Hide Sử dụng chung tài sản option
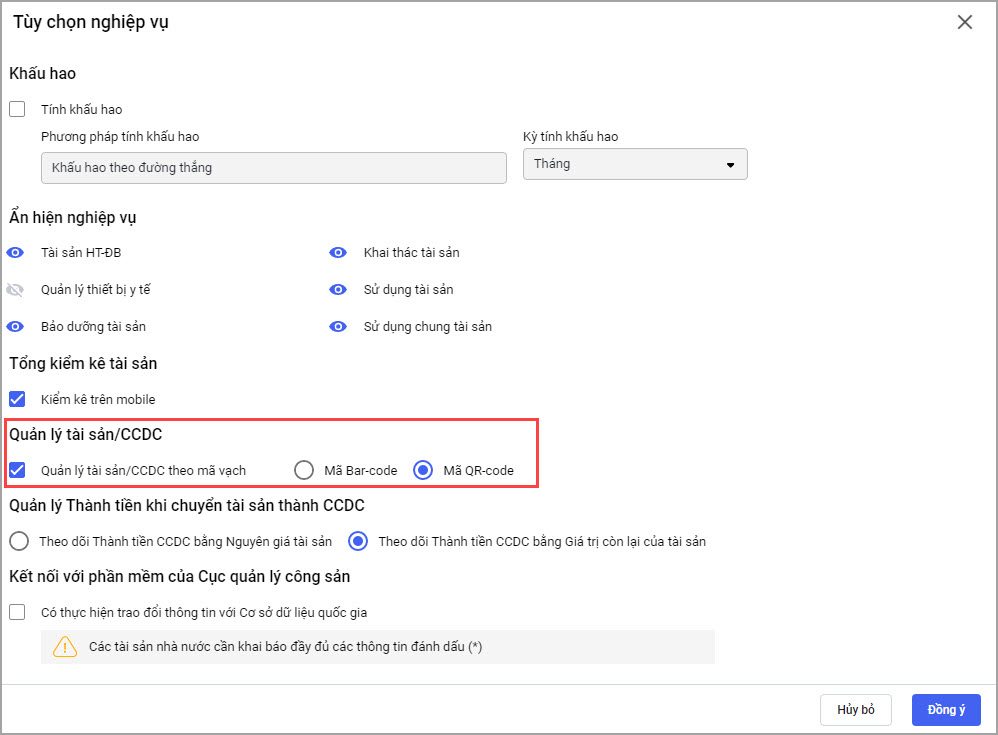Screen dimensions: 998x735 tap(338, 327)
